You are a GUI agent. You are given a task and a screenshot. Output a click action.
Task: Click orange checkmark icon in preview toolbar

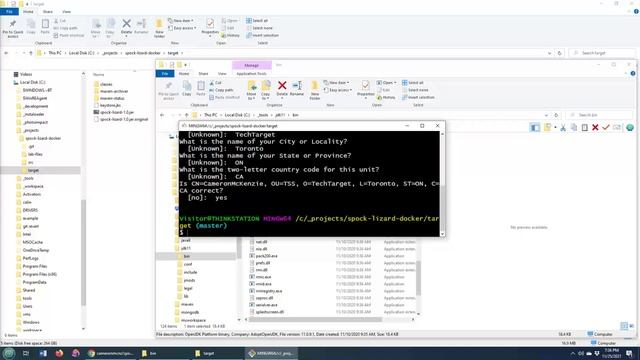[606, 128]
